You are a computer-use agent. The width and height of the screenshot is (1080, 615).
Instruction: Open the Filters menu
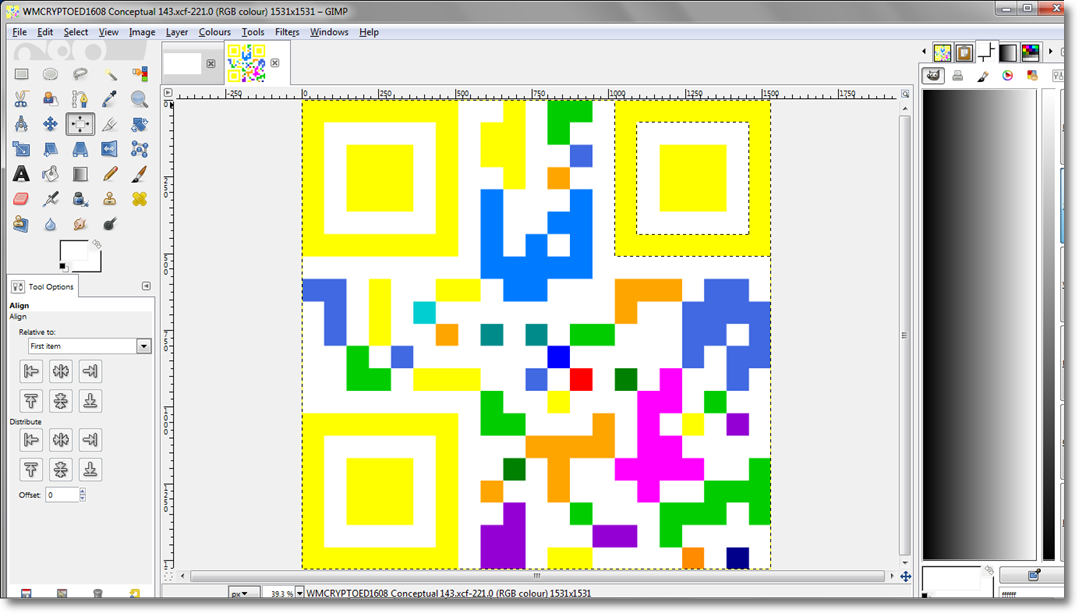(x=287, y=32)
